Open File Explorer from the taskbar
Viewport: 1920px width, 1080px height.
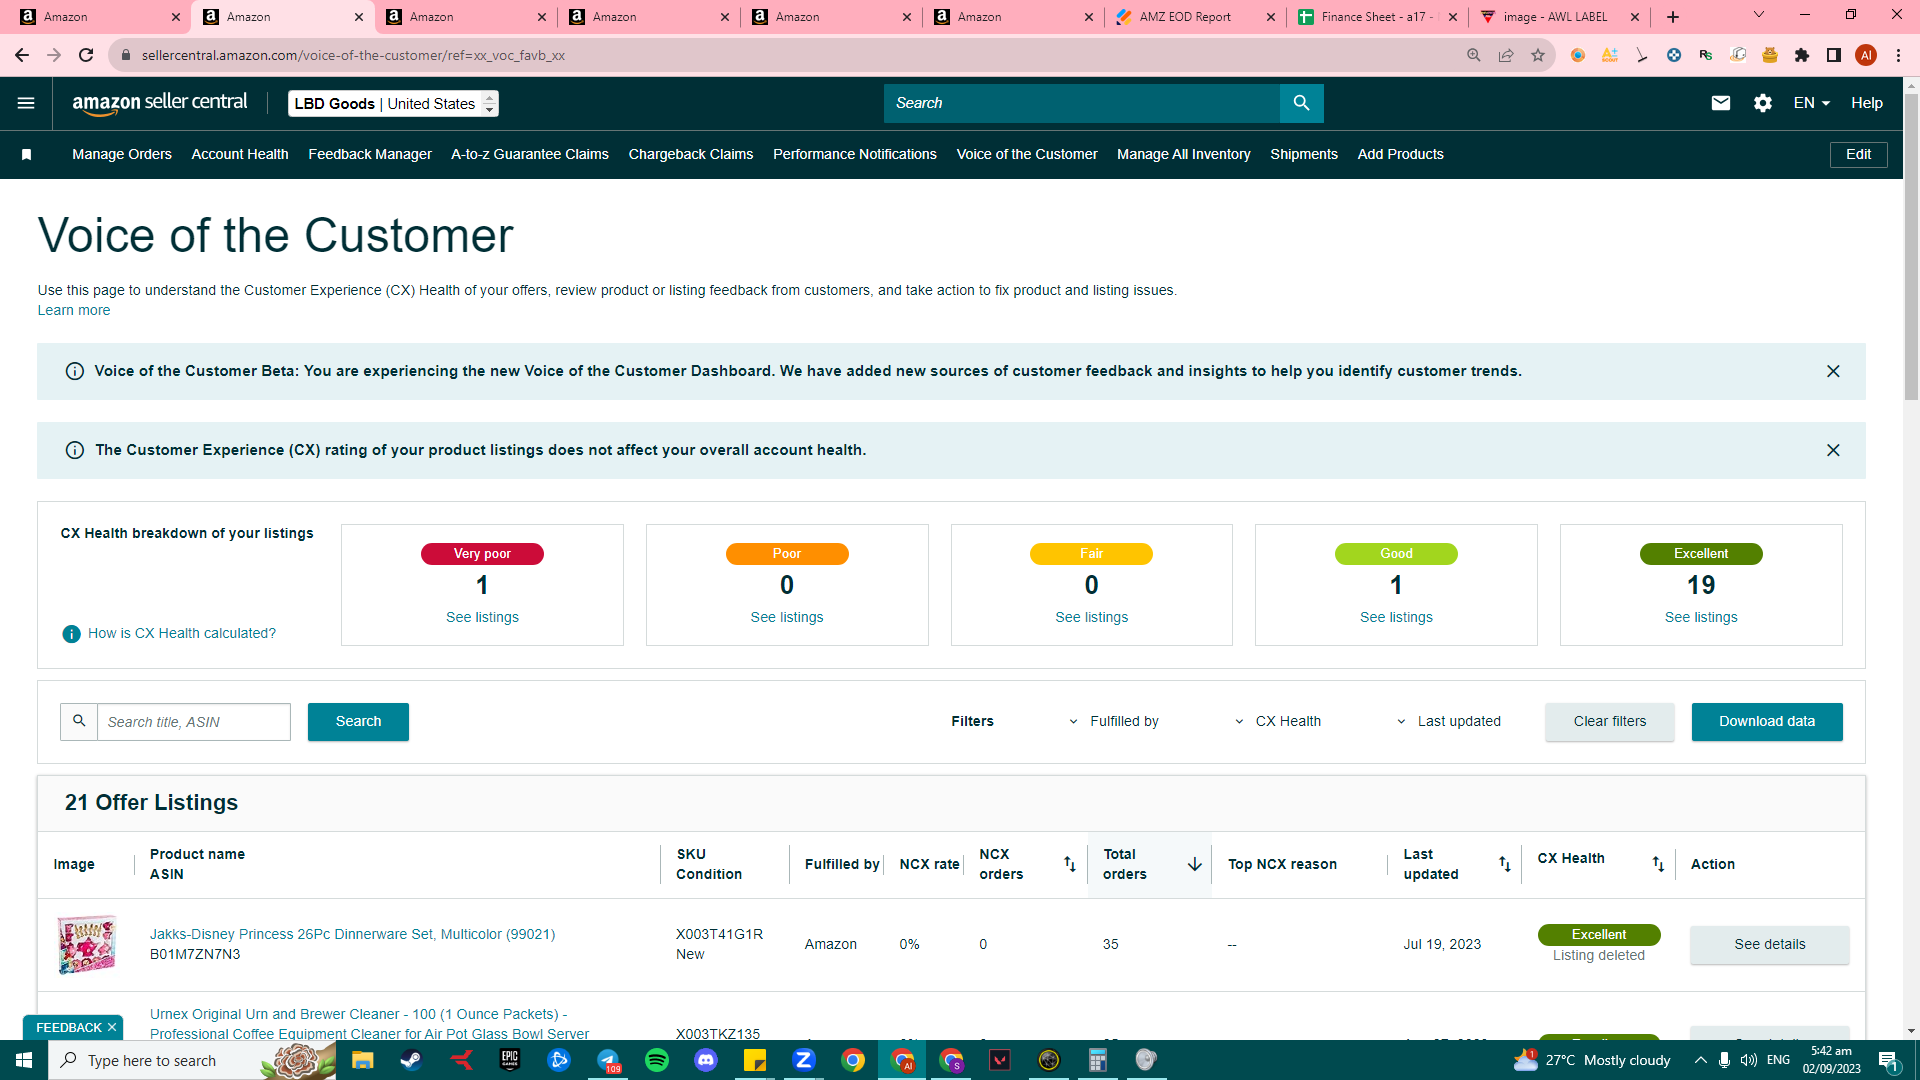(x=362, y=1060)
